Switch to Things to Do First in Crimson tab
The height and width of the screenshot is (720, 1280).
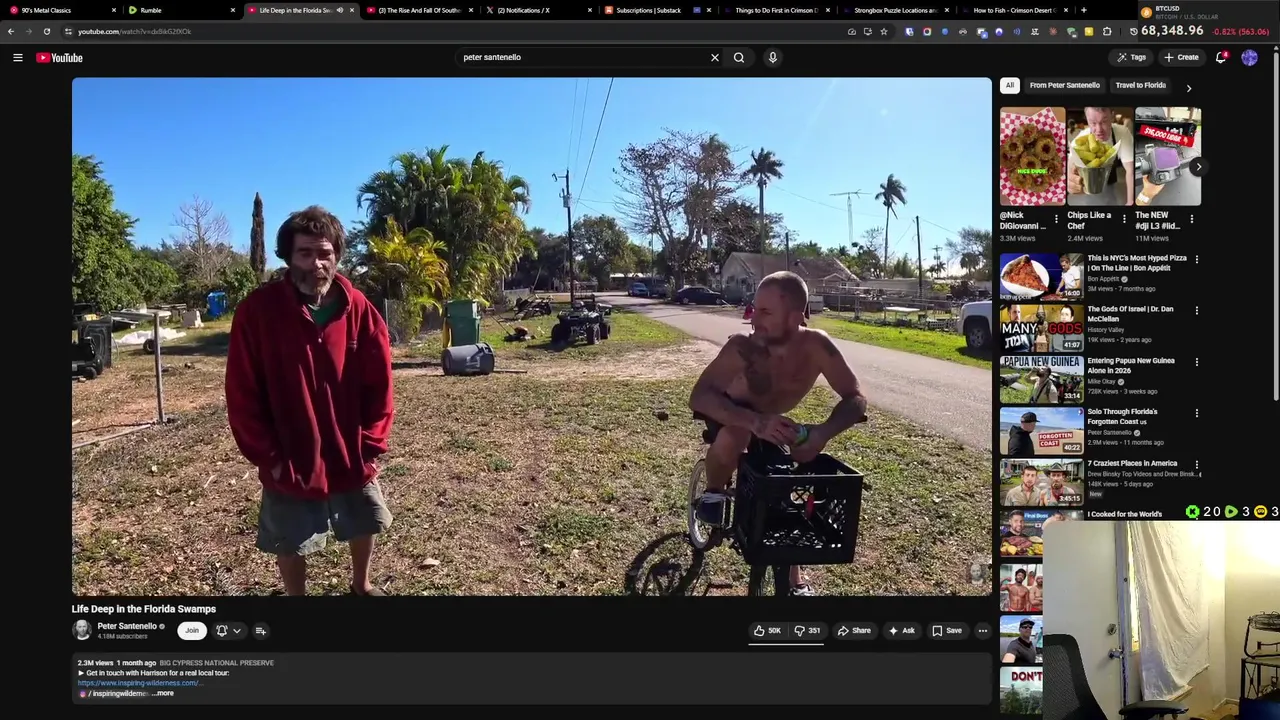[x=775, y=10]
